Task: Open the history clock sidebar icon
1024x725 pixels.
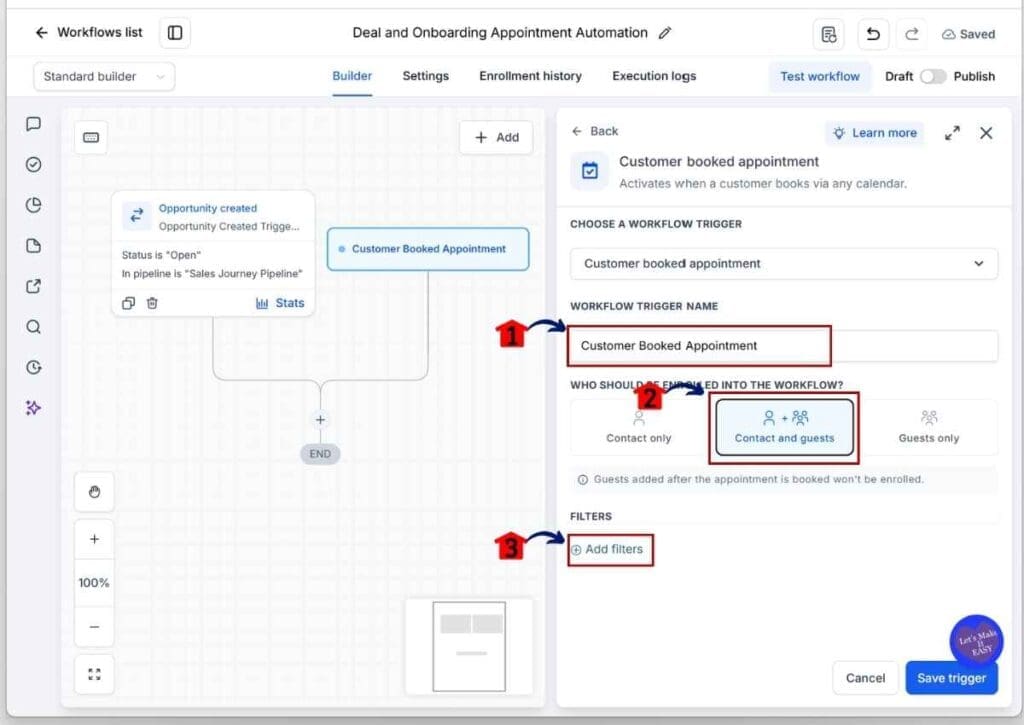Action: [33, 367]
